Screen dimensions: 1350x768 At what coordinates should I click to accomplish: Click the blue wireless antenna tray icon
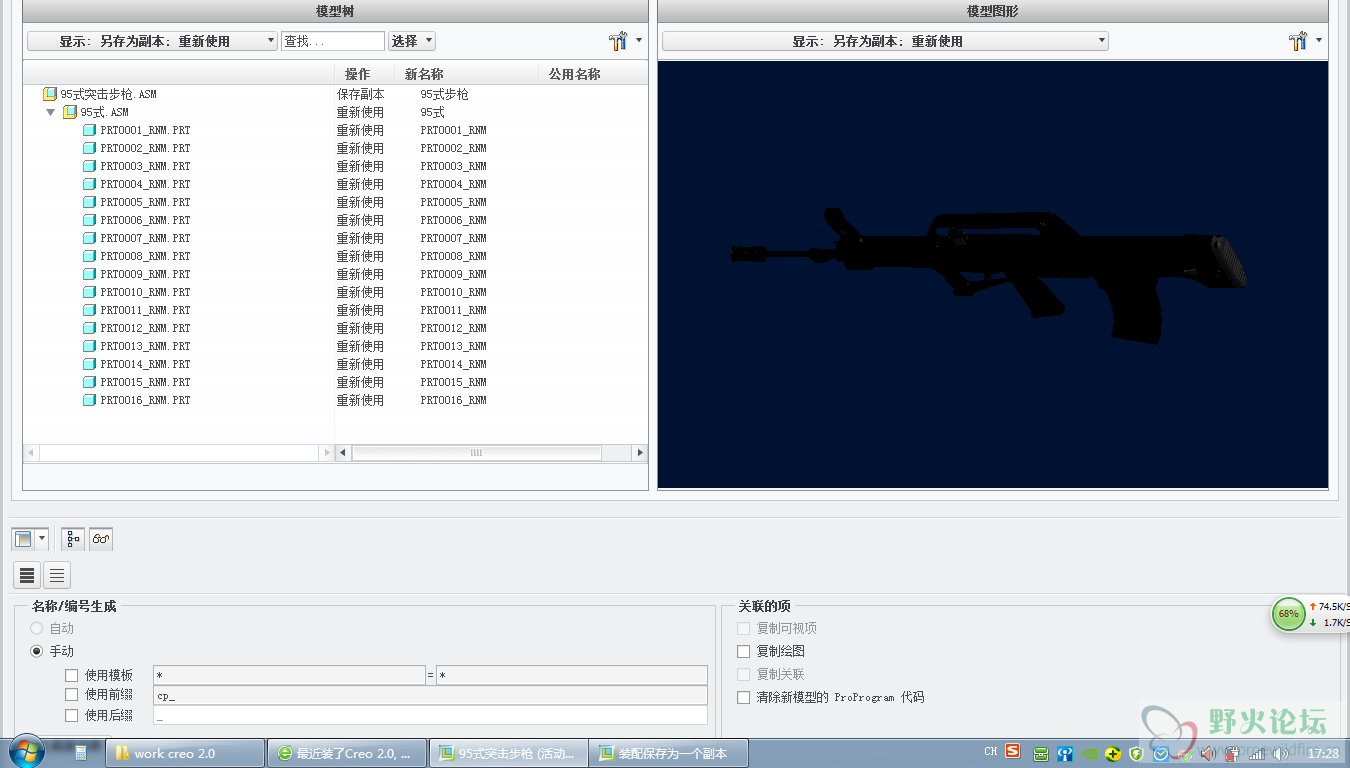[x=1066, y=753]
